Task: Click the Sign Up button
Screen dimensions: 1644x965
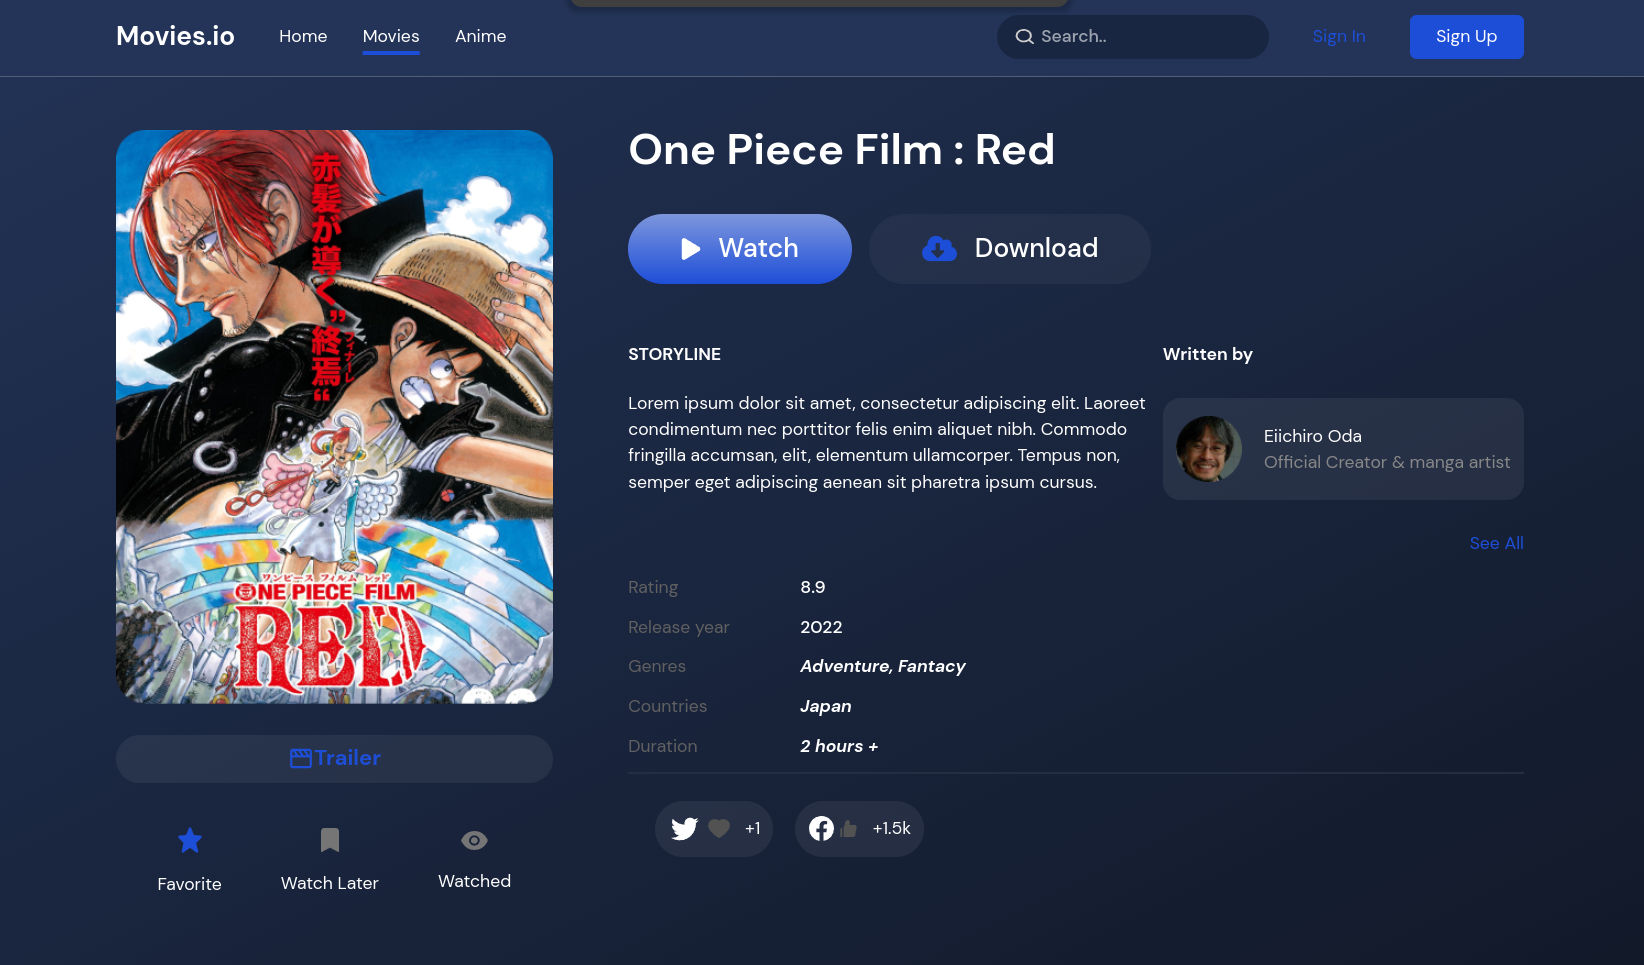Action: click(x=1467, y=37)
